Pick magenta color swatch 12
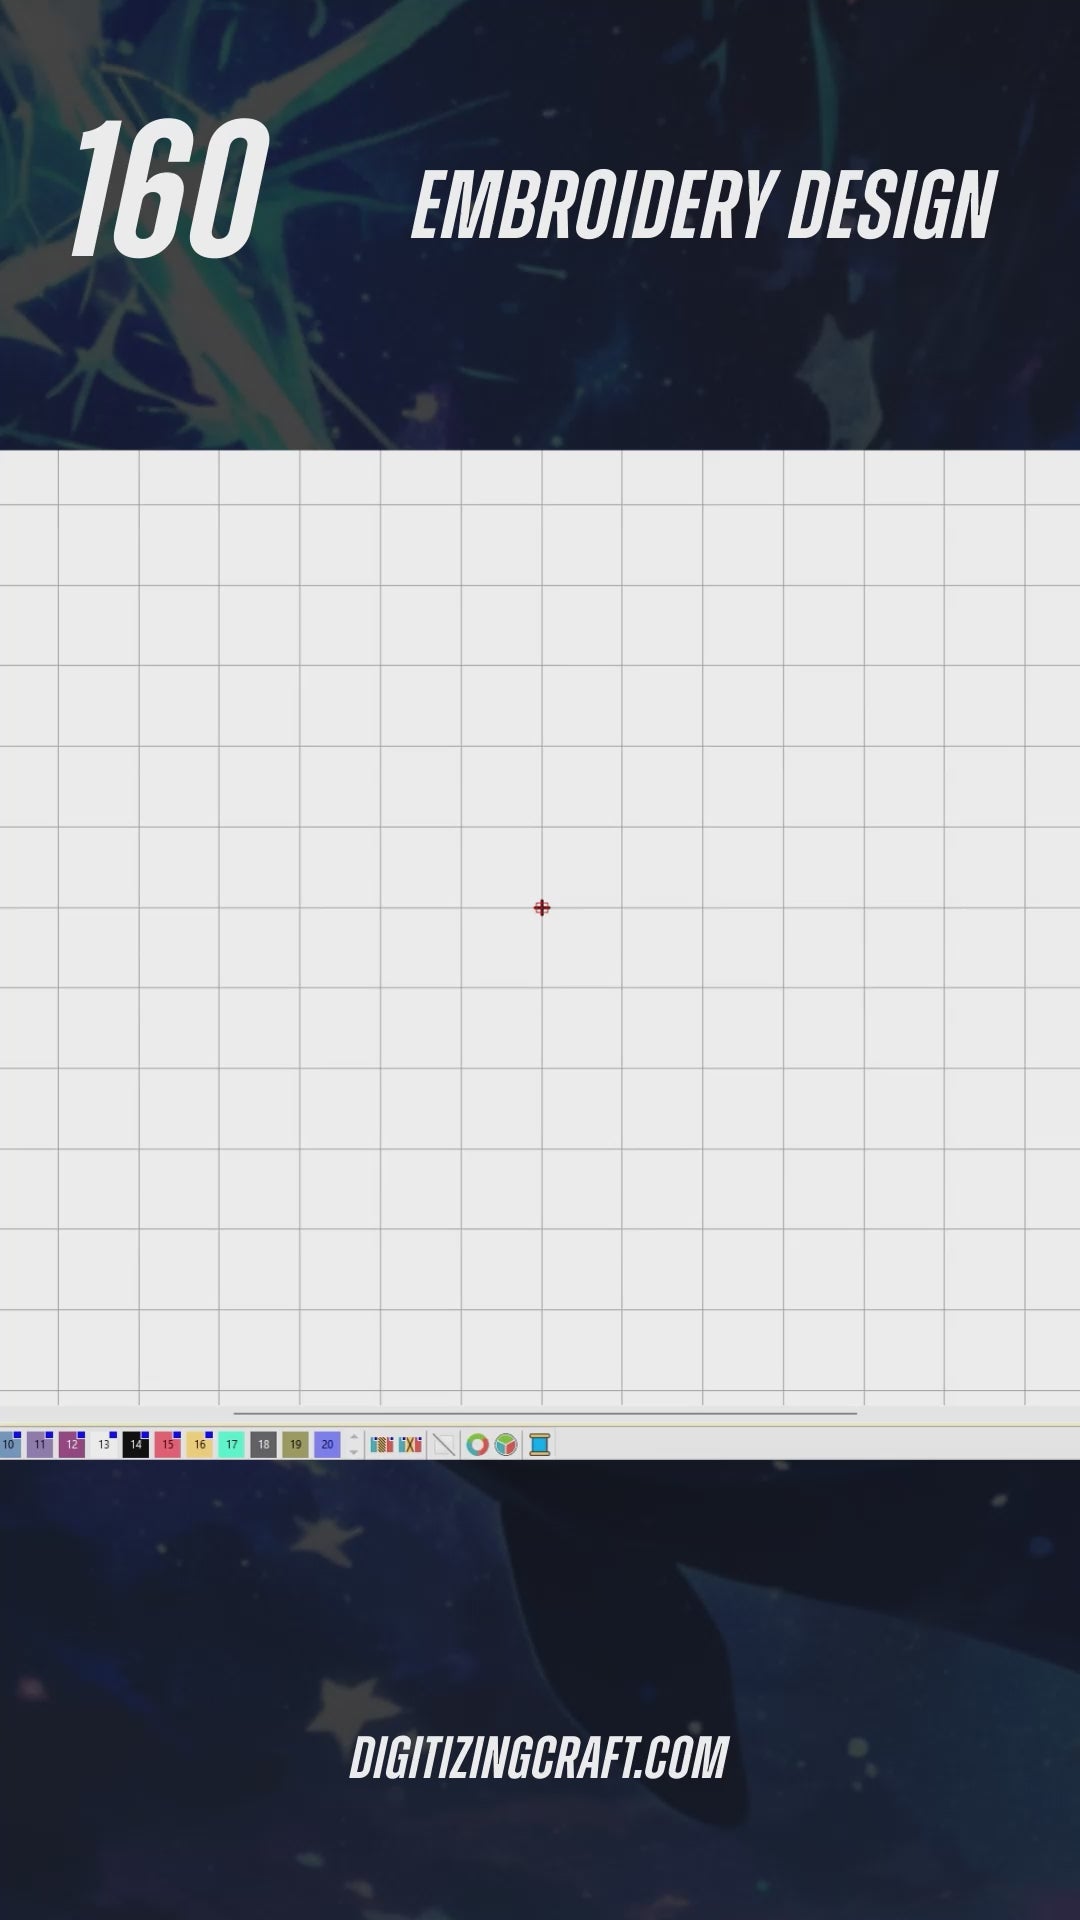The width and height of the screenshot is (1080, 1920). 72,1445
